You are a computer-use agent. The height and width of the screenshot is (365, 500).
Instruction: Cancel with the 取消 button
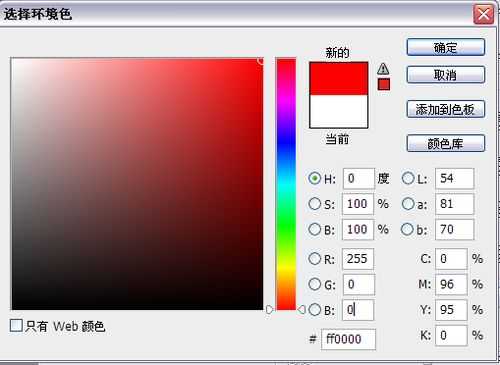point(446,75)
